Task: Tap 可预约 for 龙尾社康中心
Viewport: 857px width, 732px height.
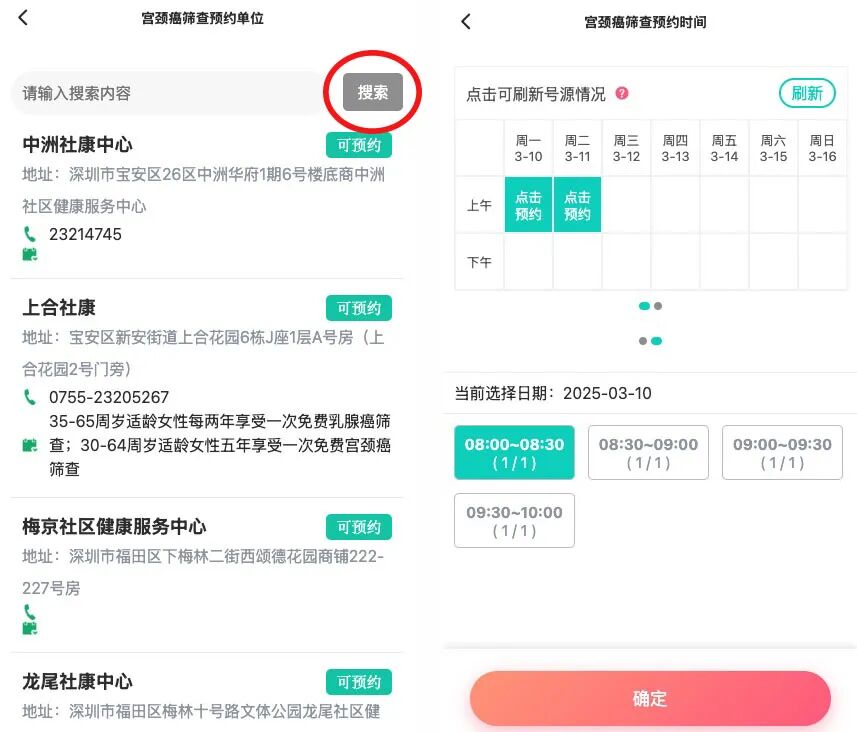Action: pyautogui.click(x=359, y=682)
